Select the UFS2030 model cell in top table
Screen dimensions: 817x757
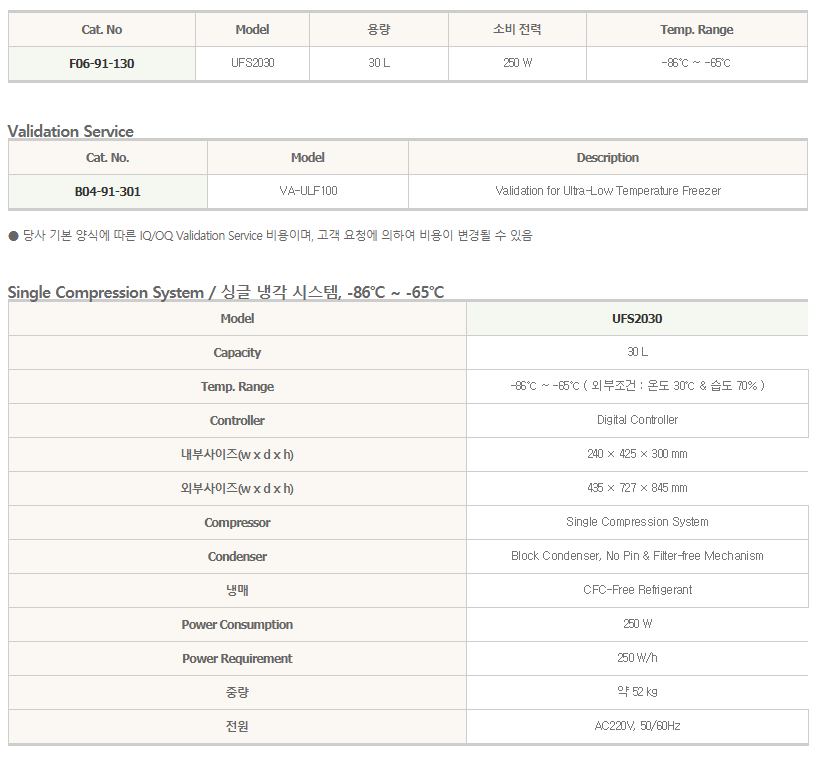click(x=253, y=63)
